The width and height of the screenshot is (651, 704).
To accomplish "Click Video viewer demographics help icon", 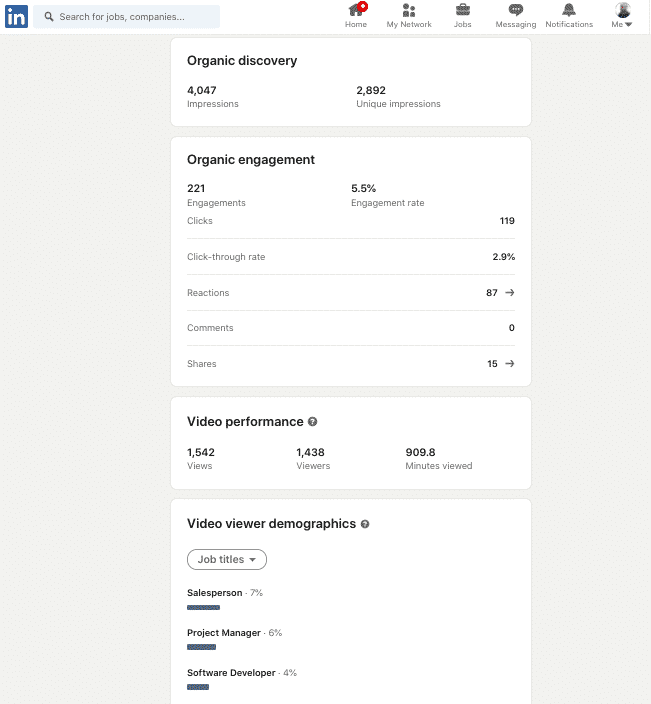I will [x=365, y=524].
